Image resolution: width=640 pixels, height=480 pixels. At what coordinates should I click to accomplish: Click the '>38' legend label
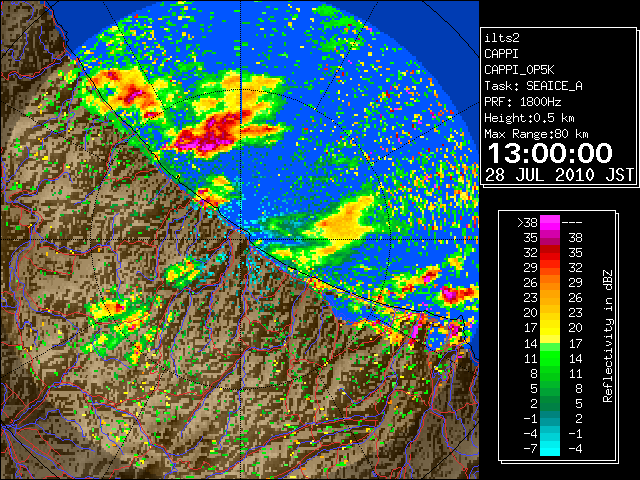click(x=527, y=222)
